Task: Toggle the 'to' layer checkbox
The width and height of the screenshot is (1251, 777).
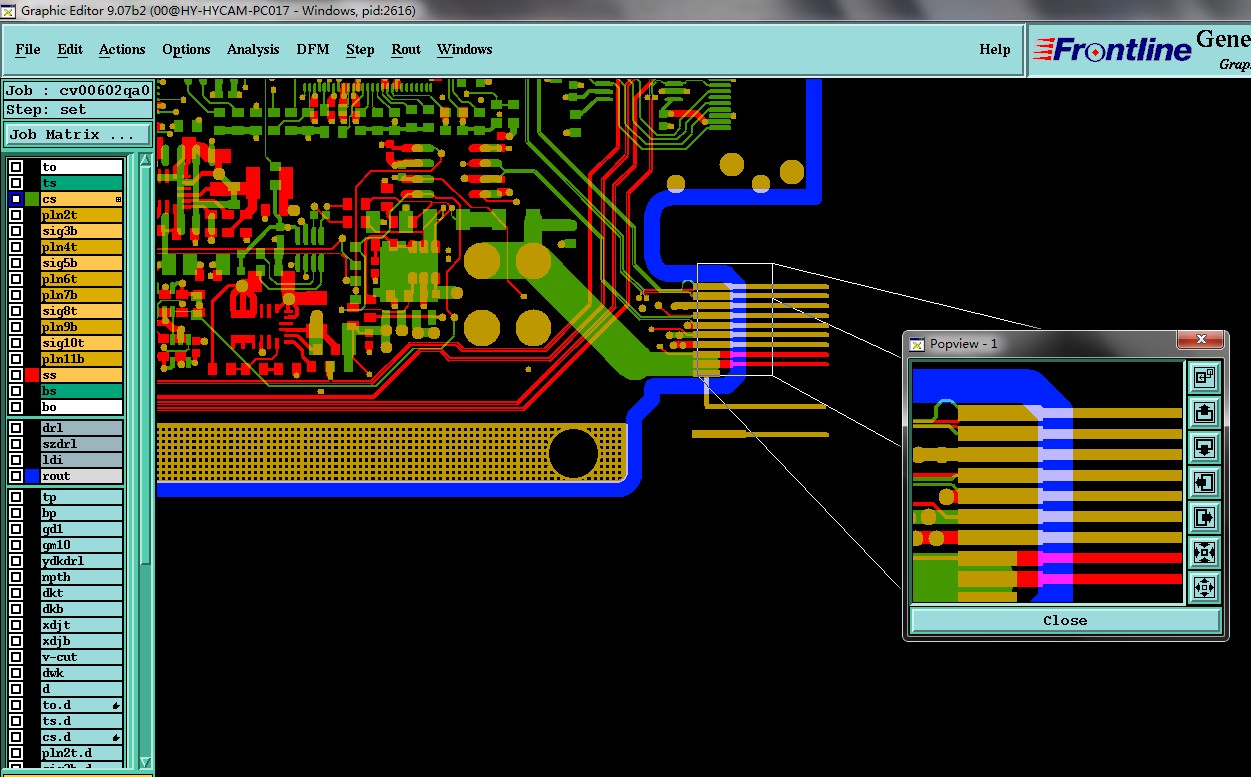Action: click(16, 167)
